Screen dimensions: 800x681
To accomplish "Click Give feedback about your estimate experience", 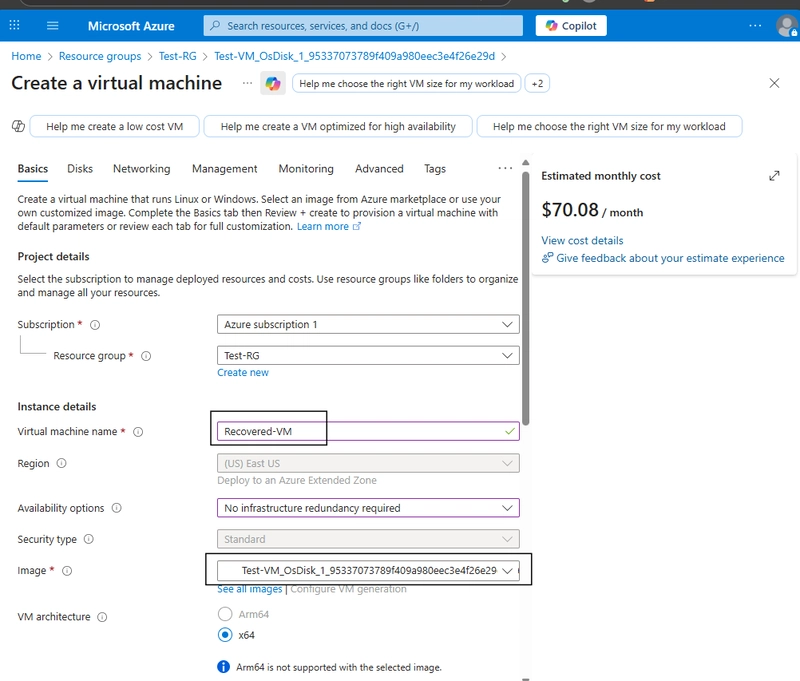I will [x=663, y=258].
